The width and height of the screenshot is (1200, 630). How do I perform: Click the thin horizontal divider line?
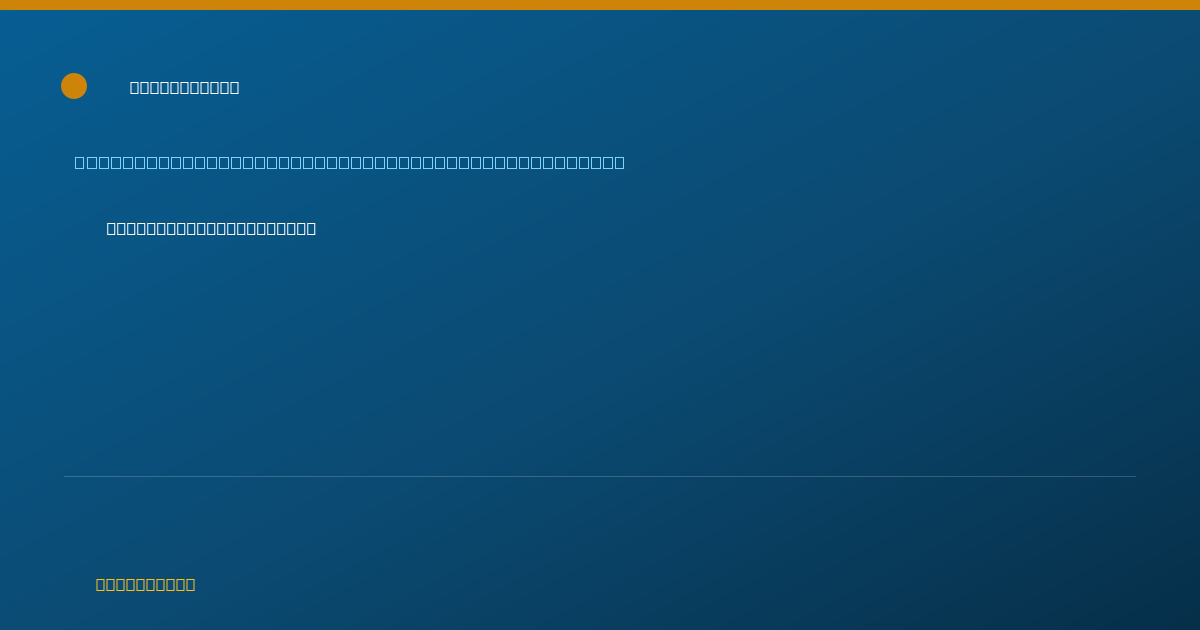point(600,477)
